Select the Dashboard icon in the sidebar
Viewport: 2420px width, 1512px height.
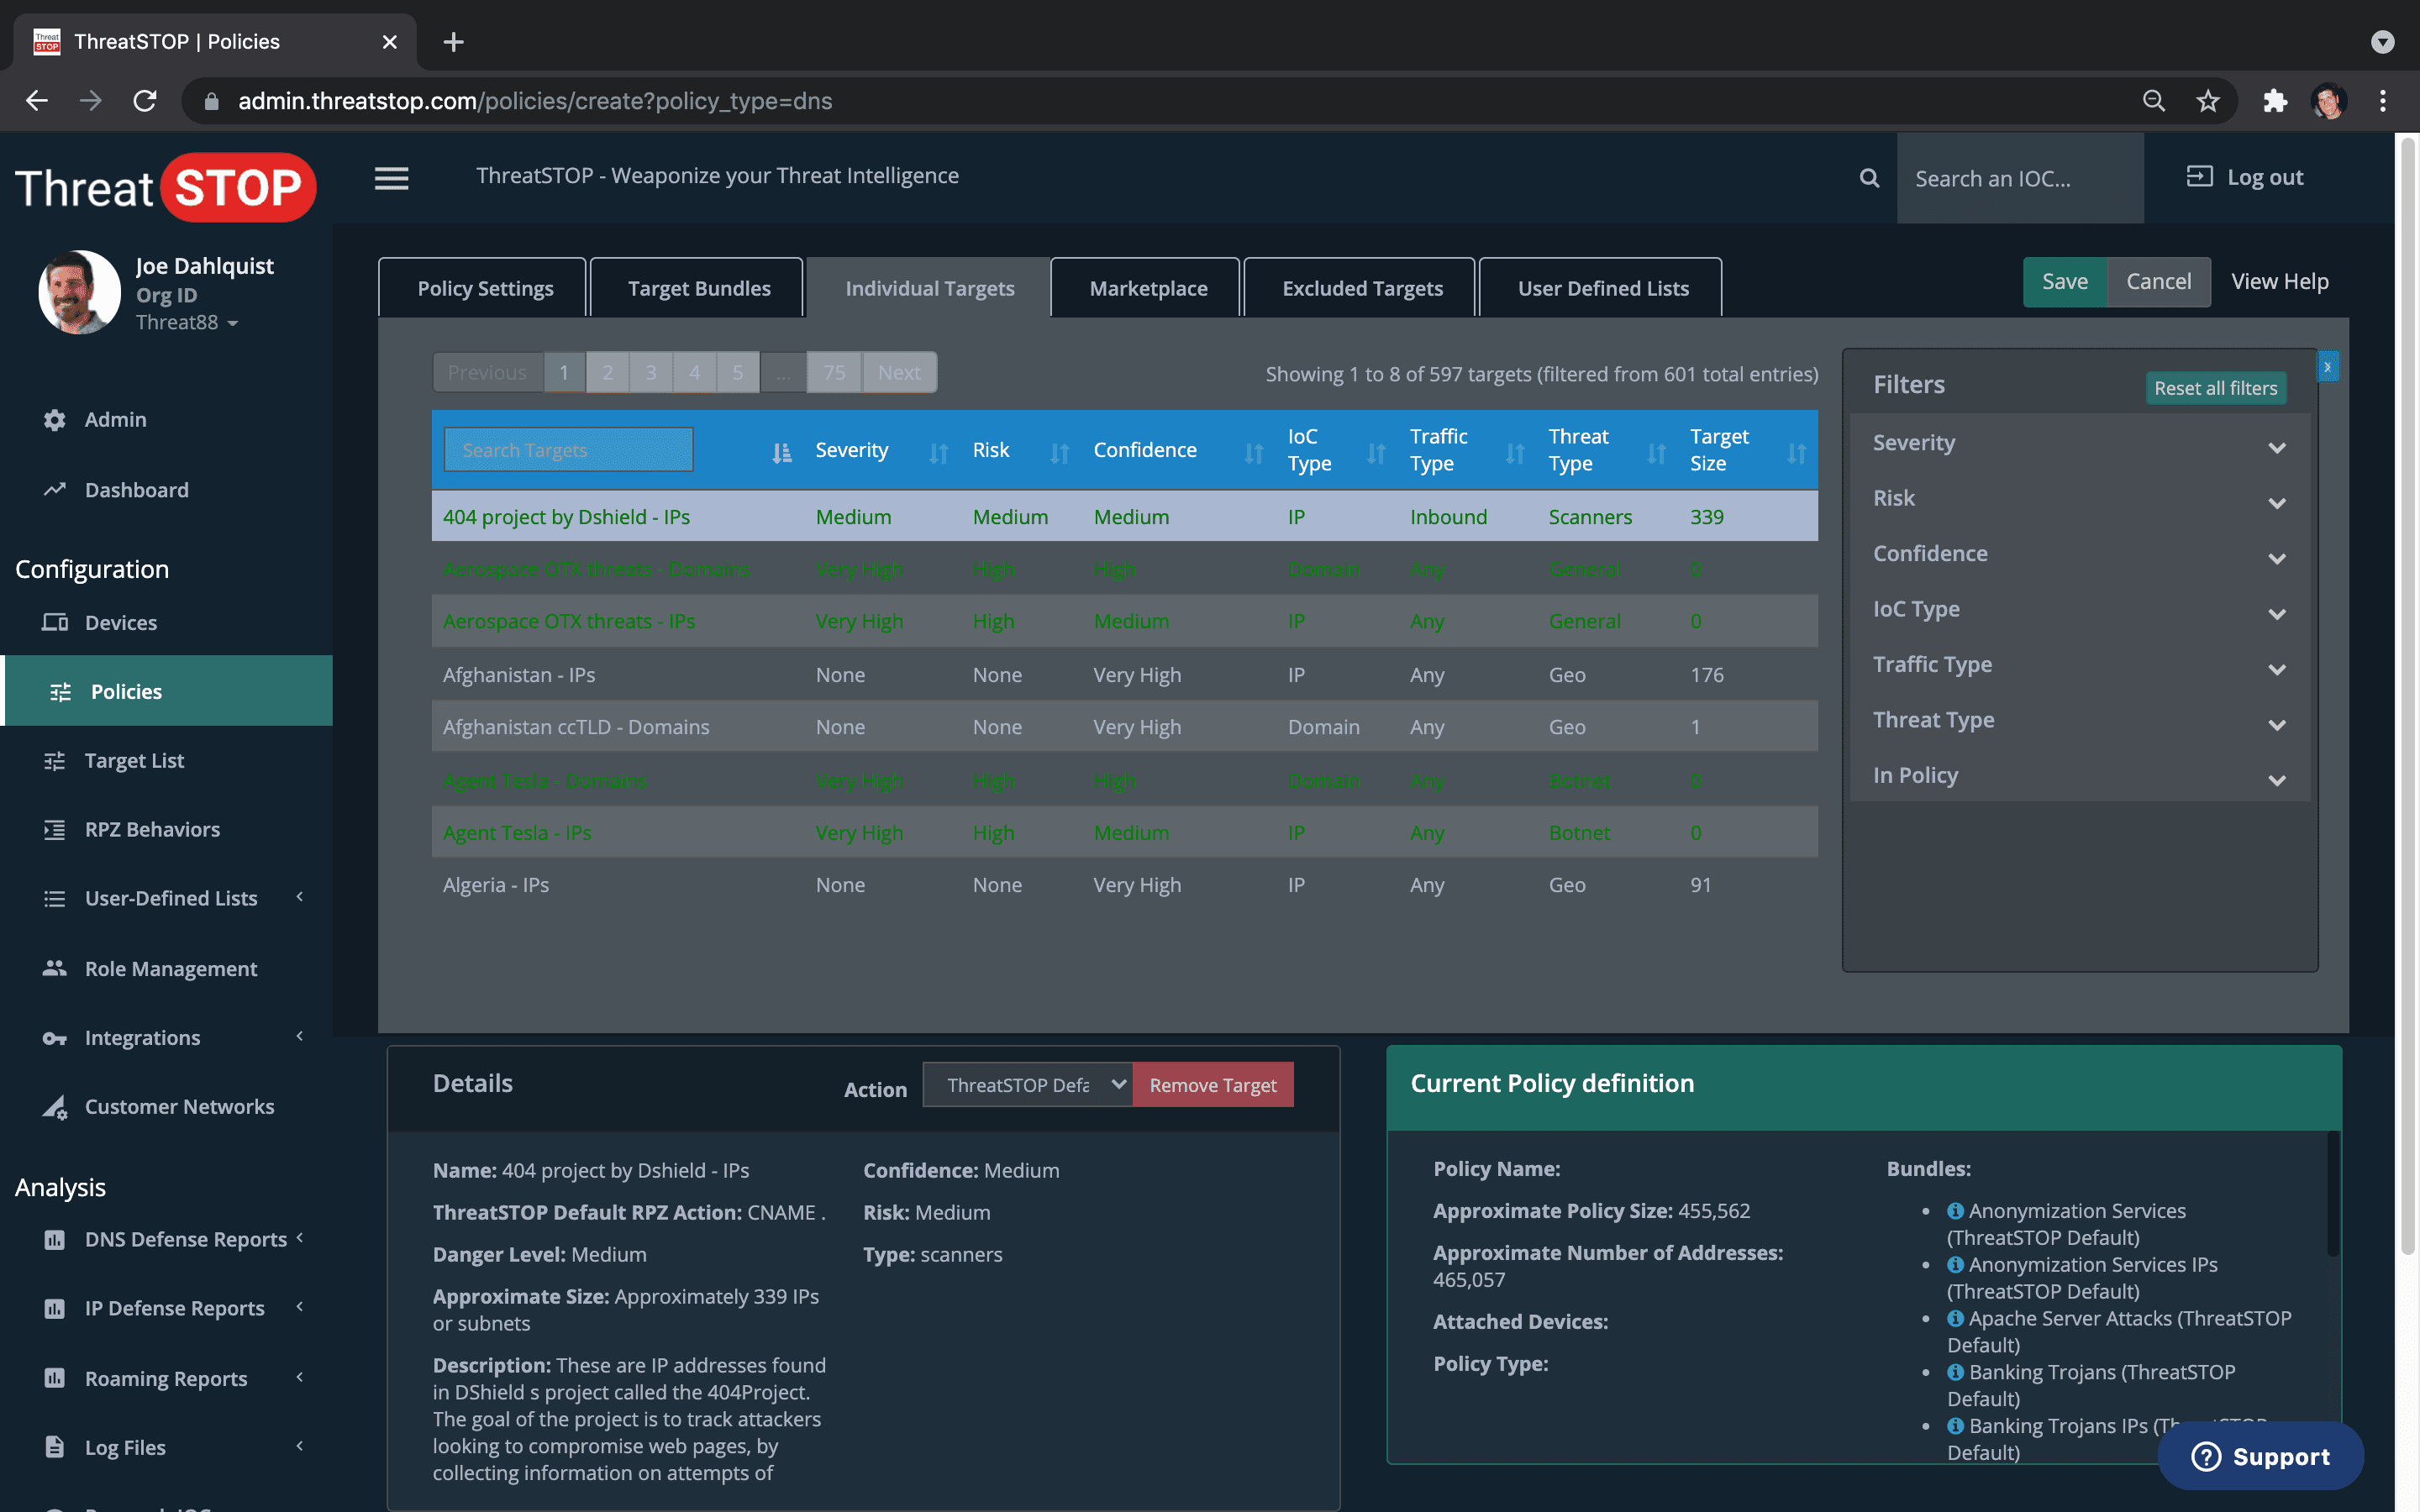pos(55,489)
